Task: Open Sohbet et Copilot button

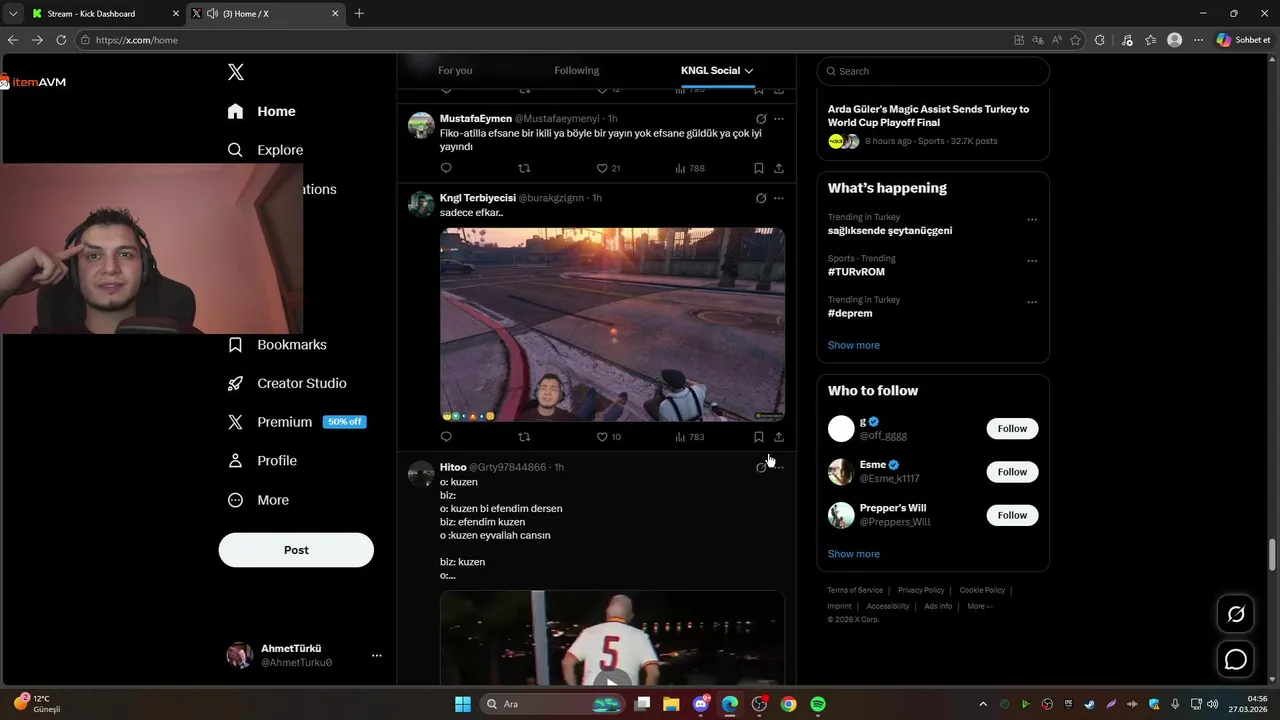Action: click(1244, 40)
